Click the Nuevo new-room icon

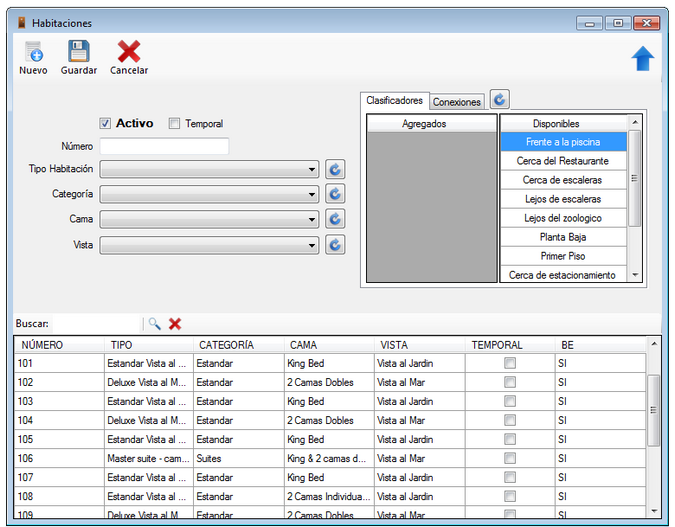[x=33, y=52]
